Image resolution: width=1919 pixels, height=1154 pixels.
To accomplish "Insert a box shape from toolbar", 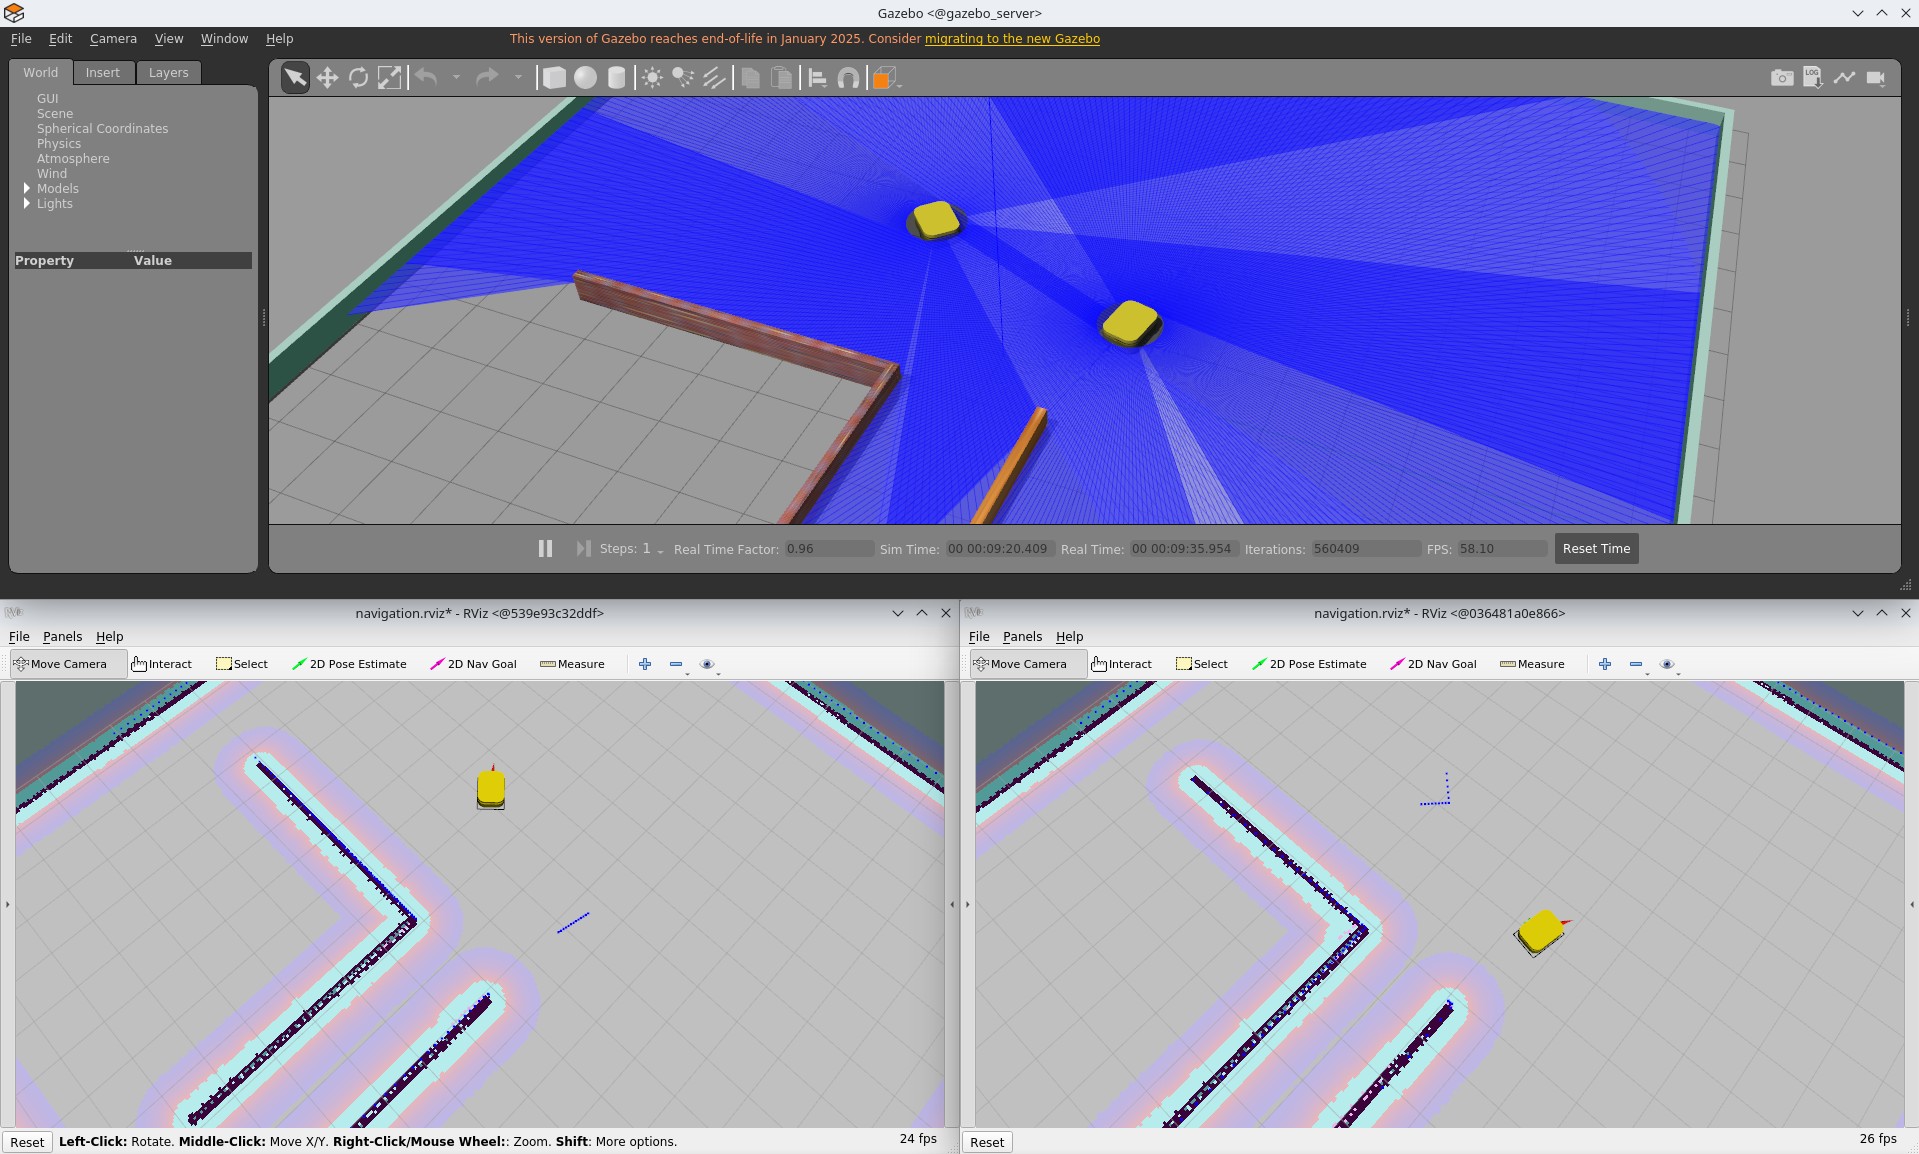I will (x=554, y=78).
